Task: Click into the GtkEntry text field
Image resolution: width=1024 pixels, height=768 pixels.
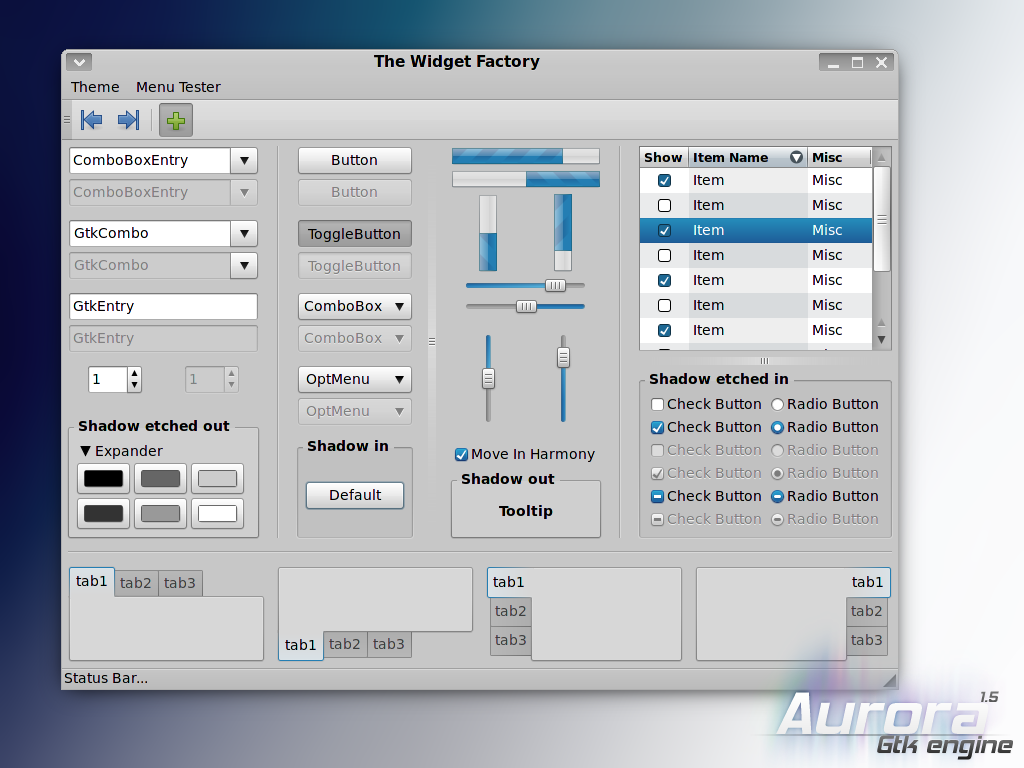Action: tap(163, 306)
